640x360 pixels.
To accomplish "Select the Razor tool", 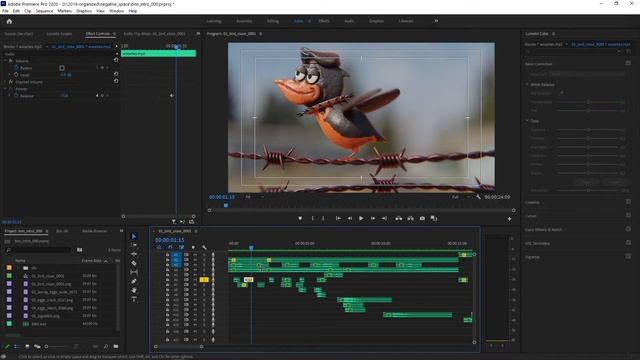I will (134, 263).
